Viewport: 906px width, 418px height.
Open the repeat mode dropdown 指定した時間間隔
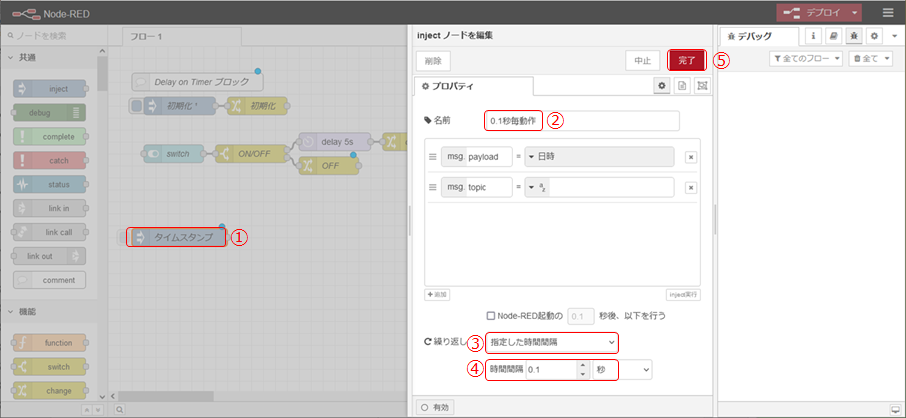click(x=551, y=343)
